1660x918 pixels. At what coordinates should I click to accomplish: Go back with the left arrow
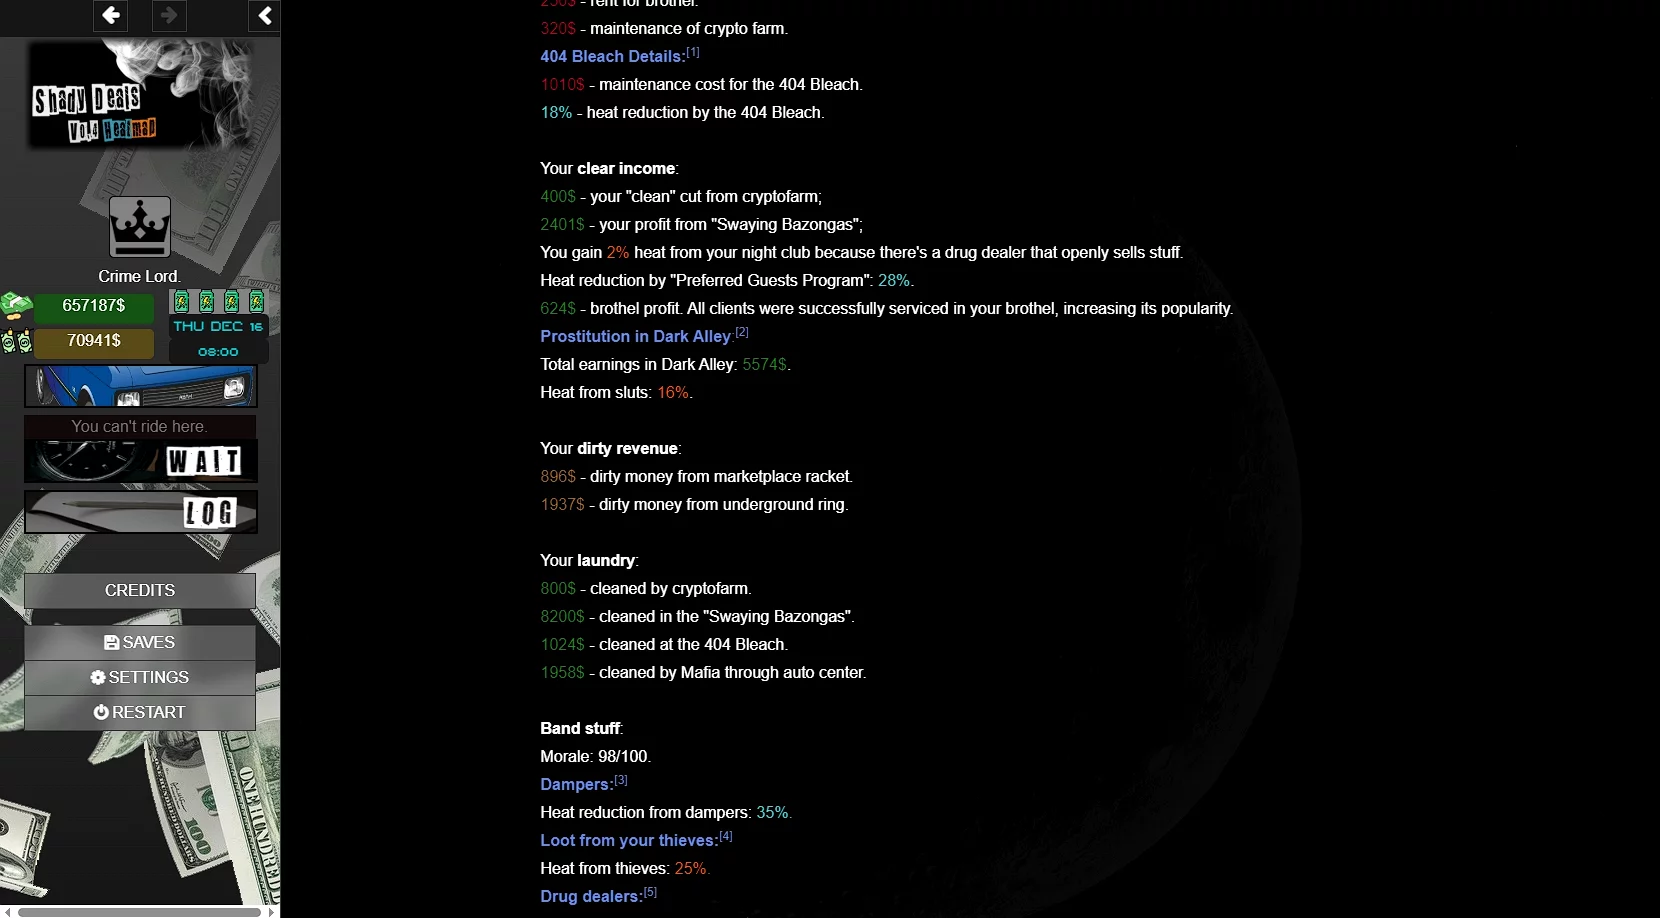111,15
